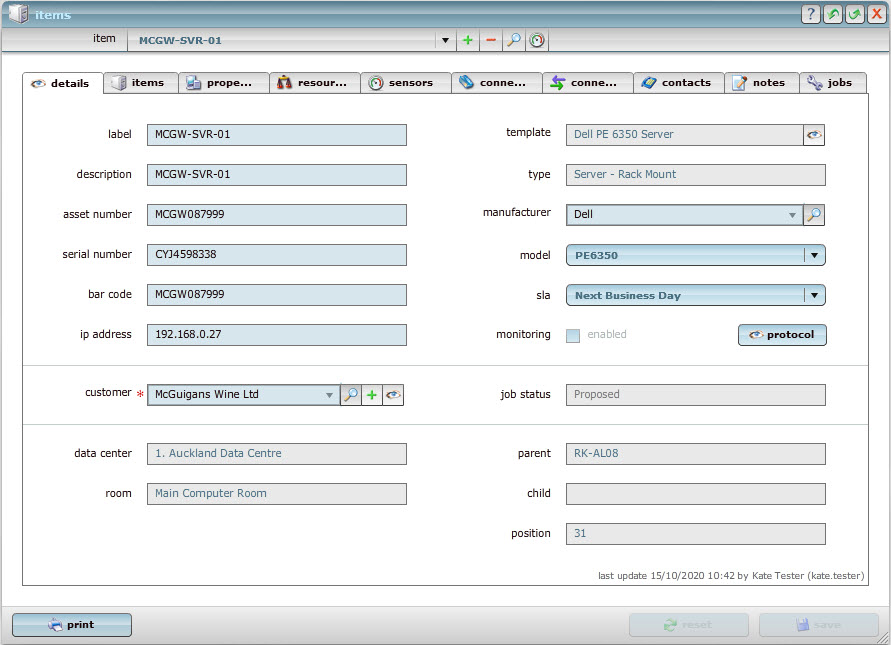This screenshot has width=891, height=645.
Task: View customer details via eye icon
Action: point(394,395)
